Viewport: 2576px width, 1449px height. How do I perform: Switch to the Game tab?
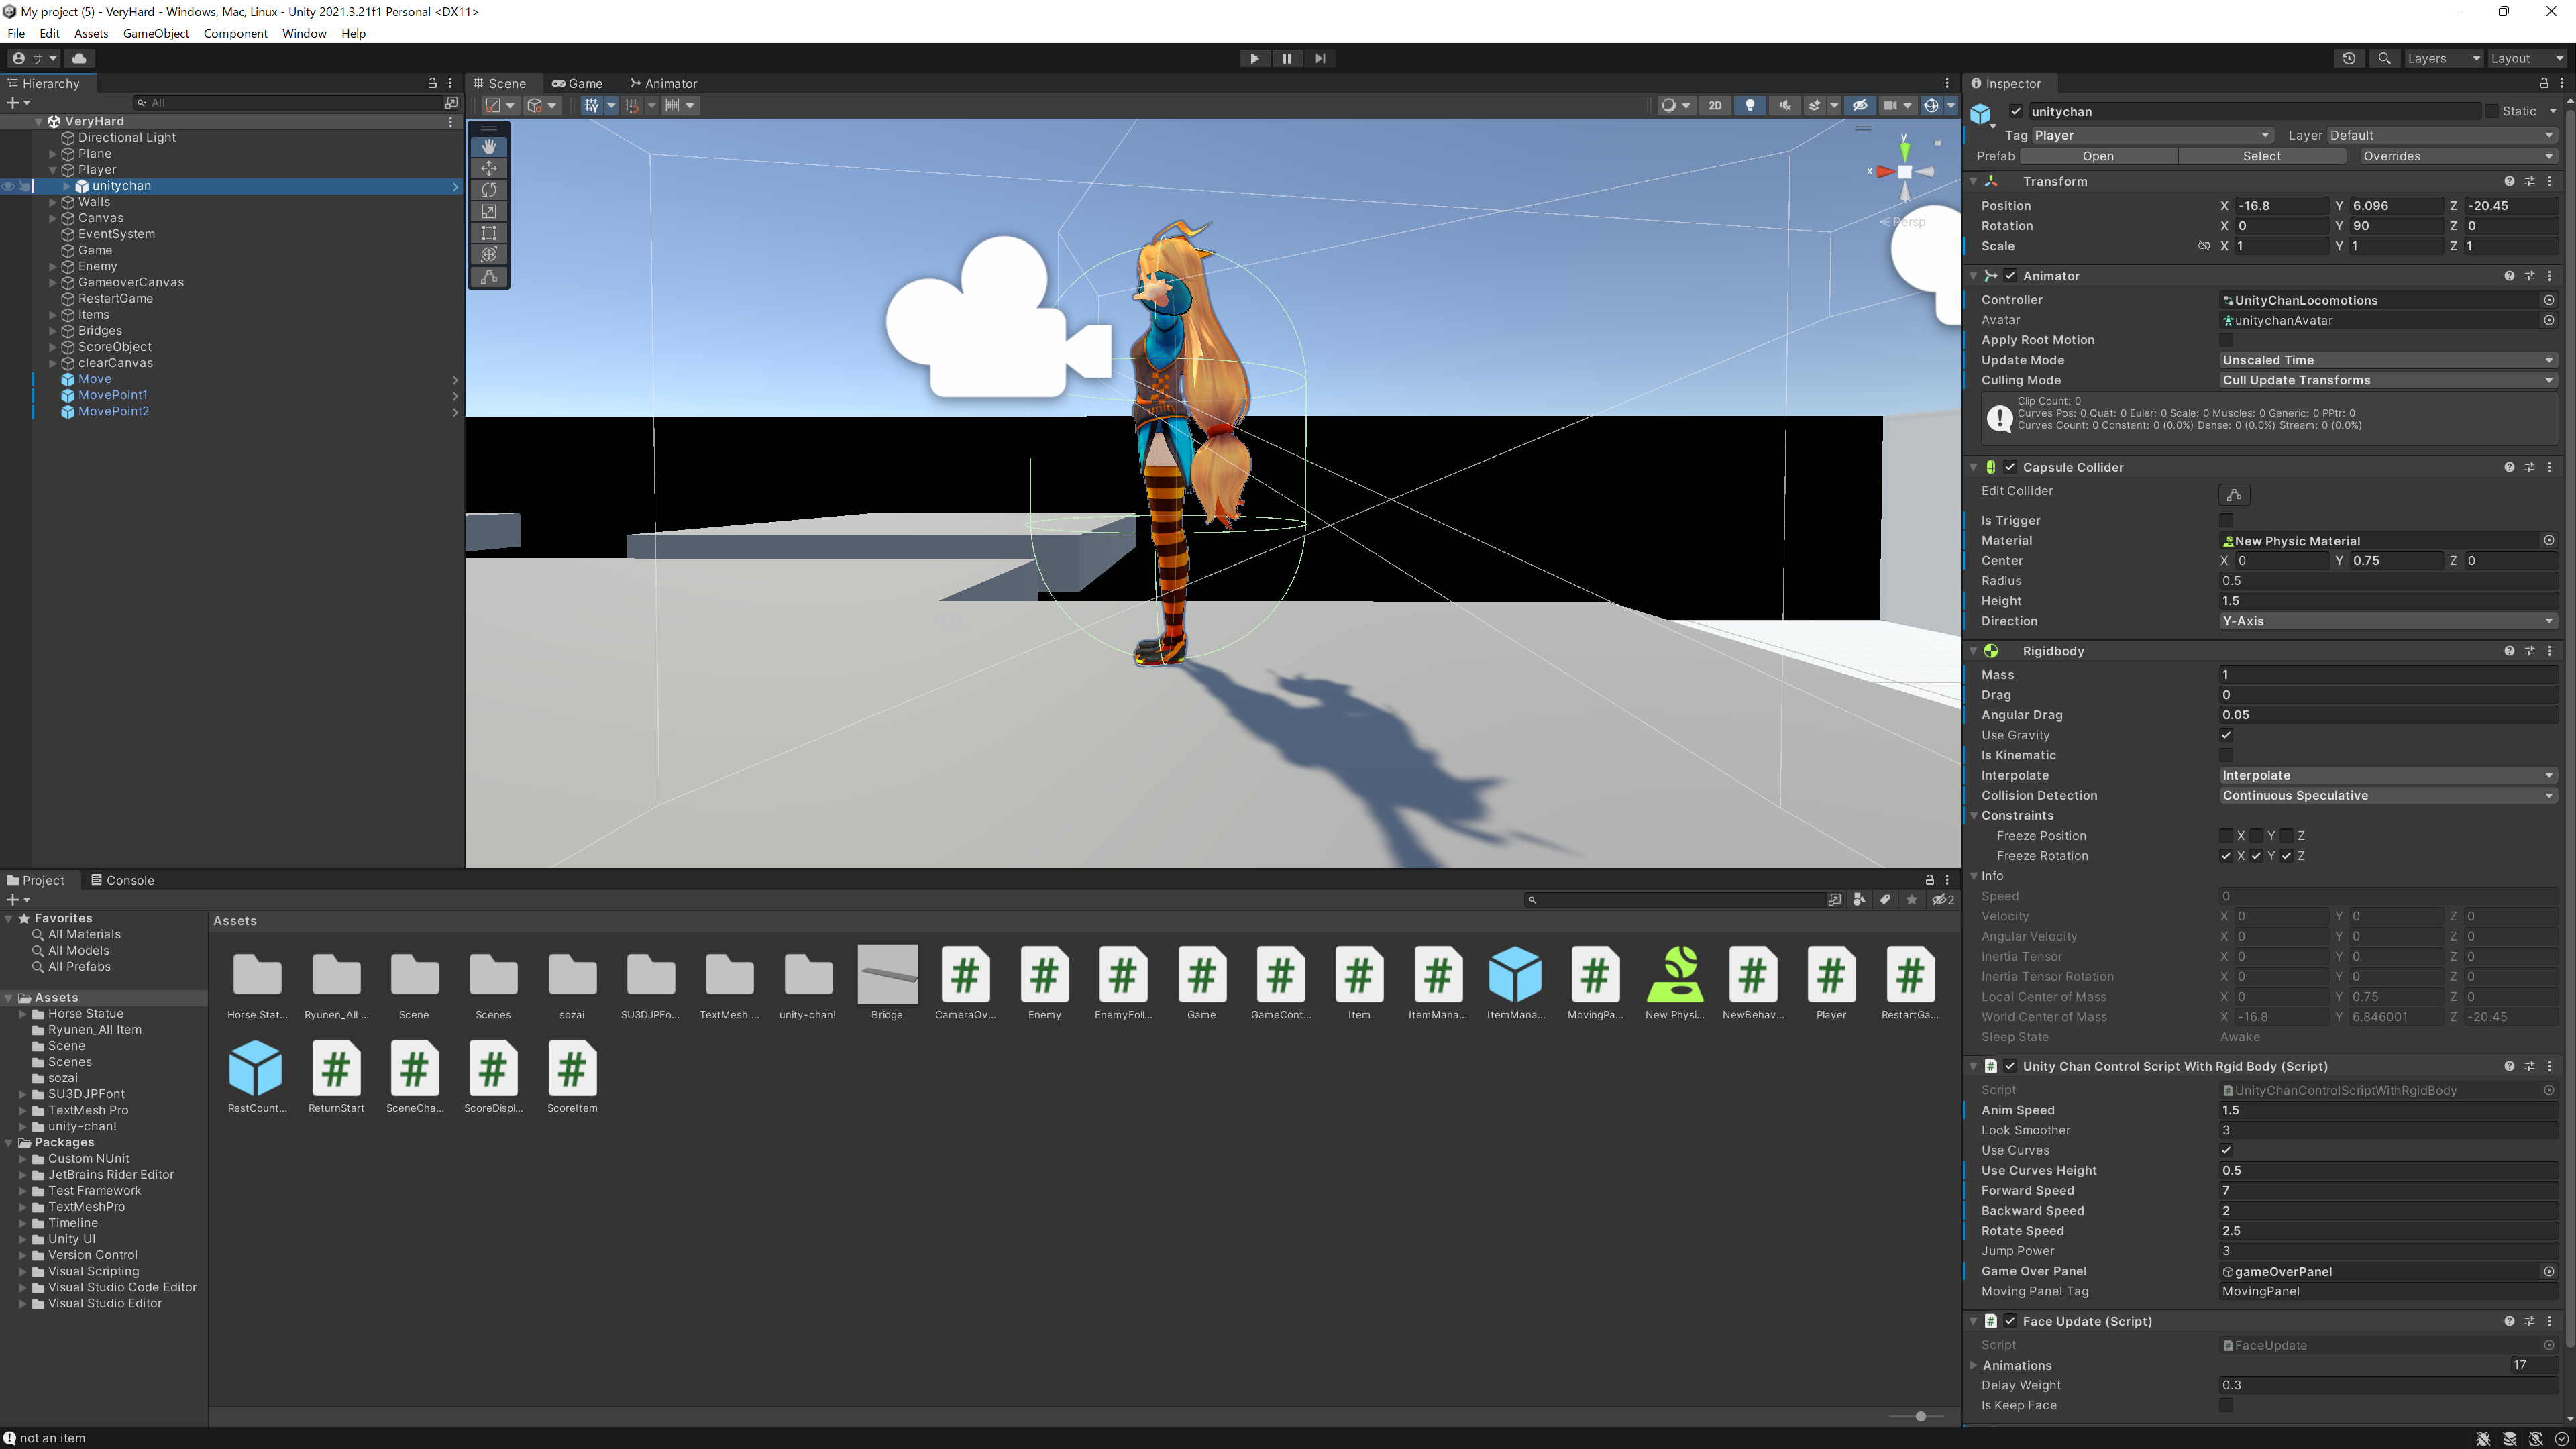[x=578, y=83]
